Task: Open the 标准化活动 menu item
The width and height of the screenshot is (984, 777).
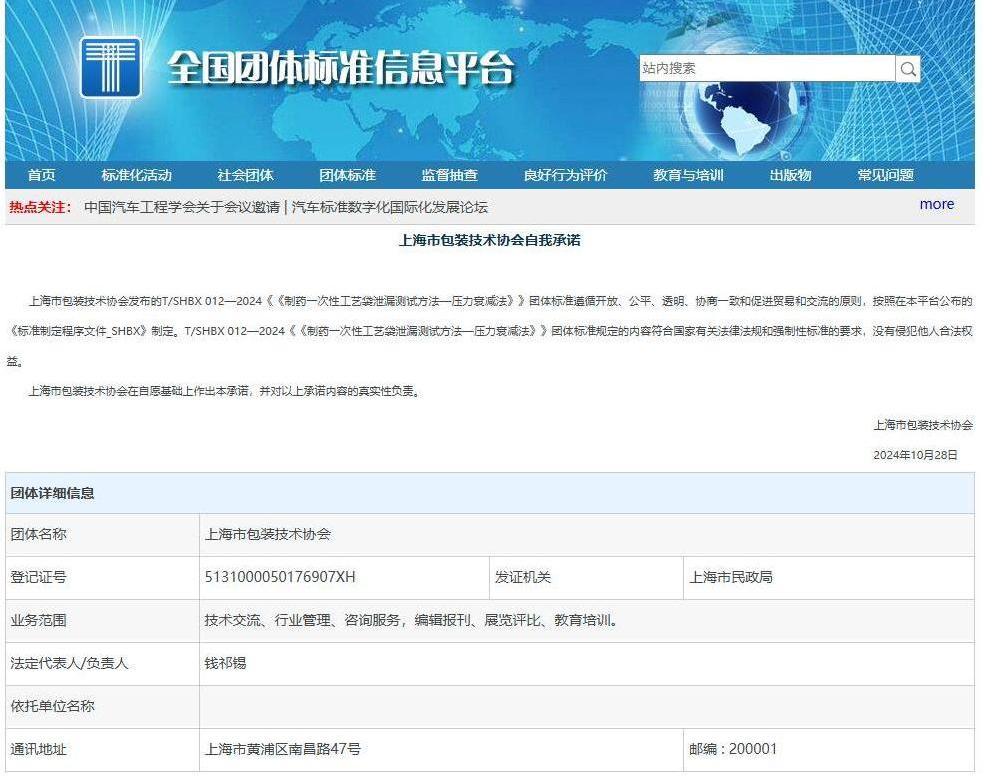Action: pos(136,175)
